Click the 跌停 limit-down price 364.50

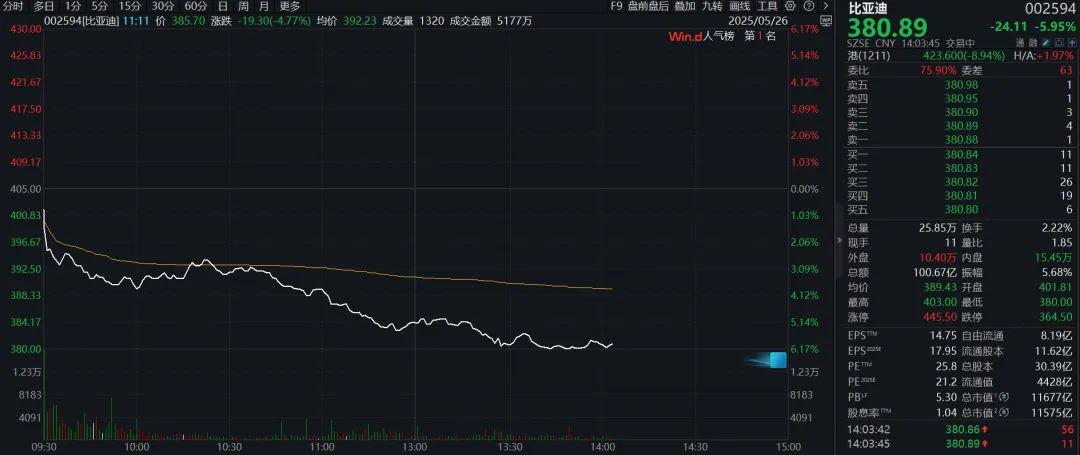(x=1057, y=316)
